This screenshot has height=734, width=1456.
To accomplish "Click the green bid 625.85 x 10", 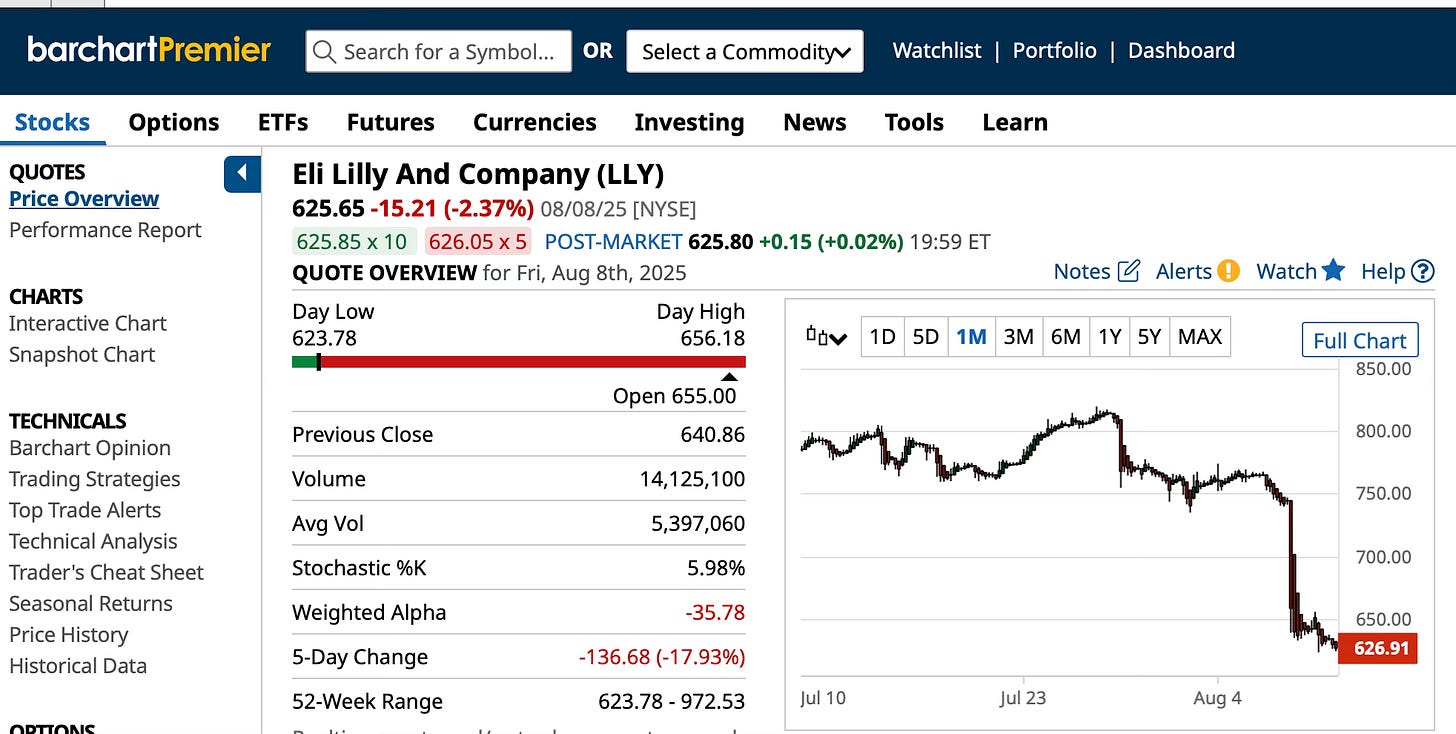I will coord(352,241).
